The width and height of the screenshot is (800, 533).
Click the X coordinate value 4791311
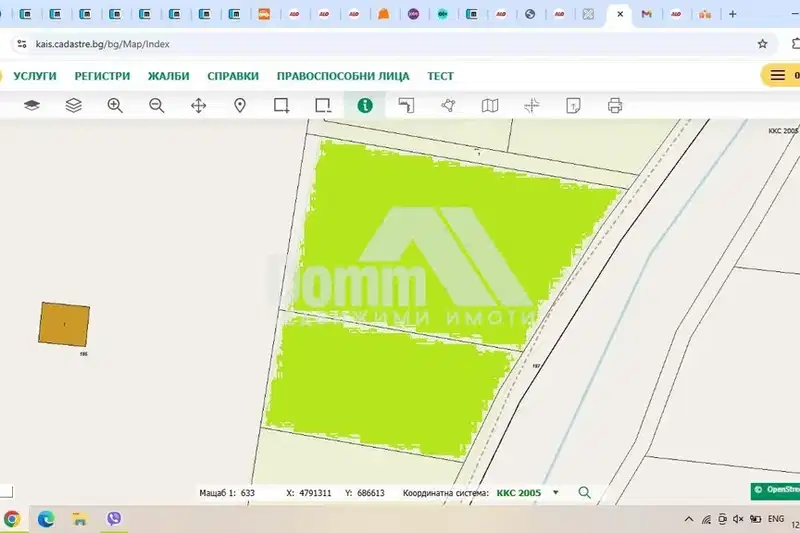coord(315,493)
